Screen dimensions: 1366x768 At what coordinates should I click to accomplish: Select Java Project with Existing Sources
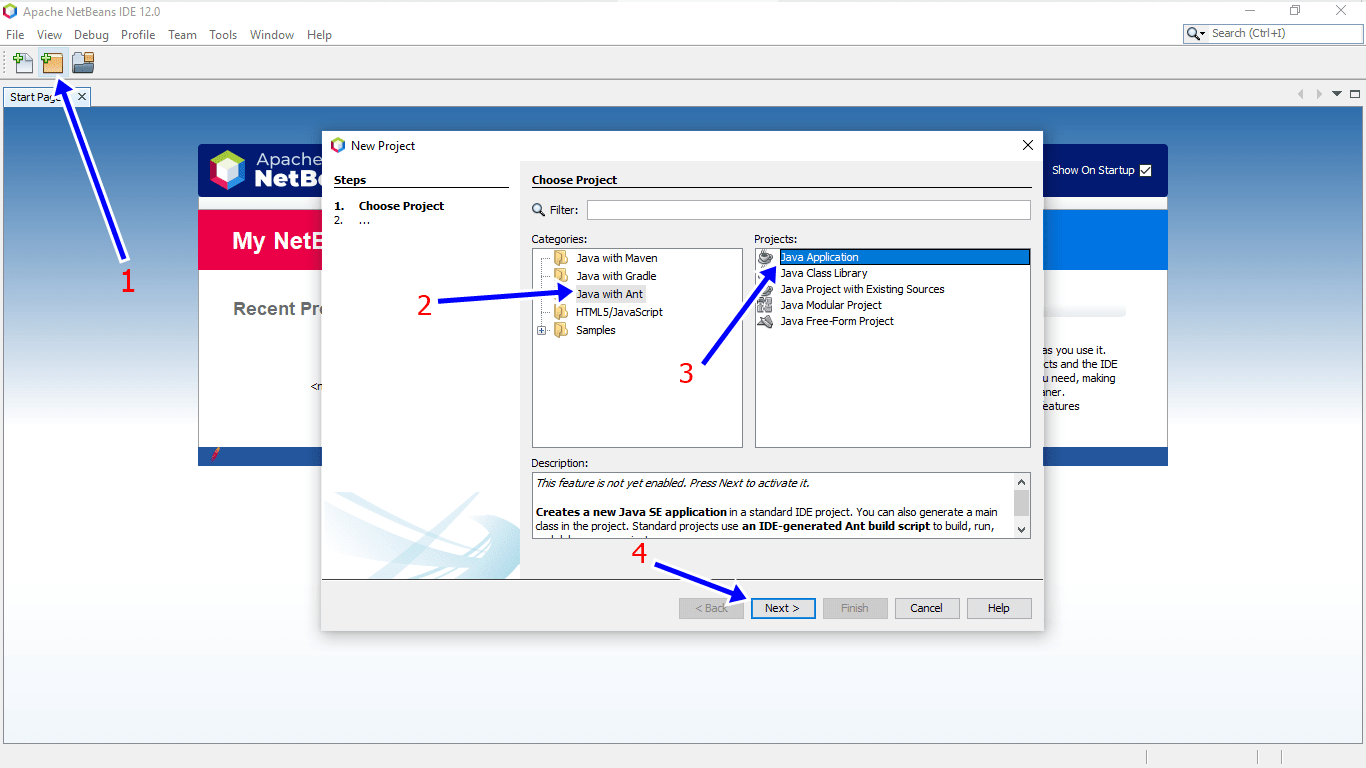click(862, 289)
